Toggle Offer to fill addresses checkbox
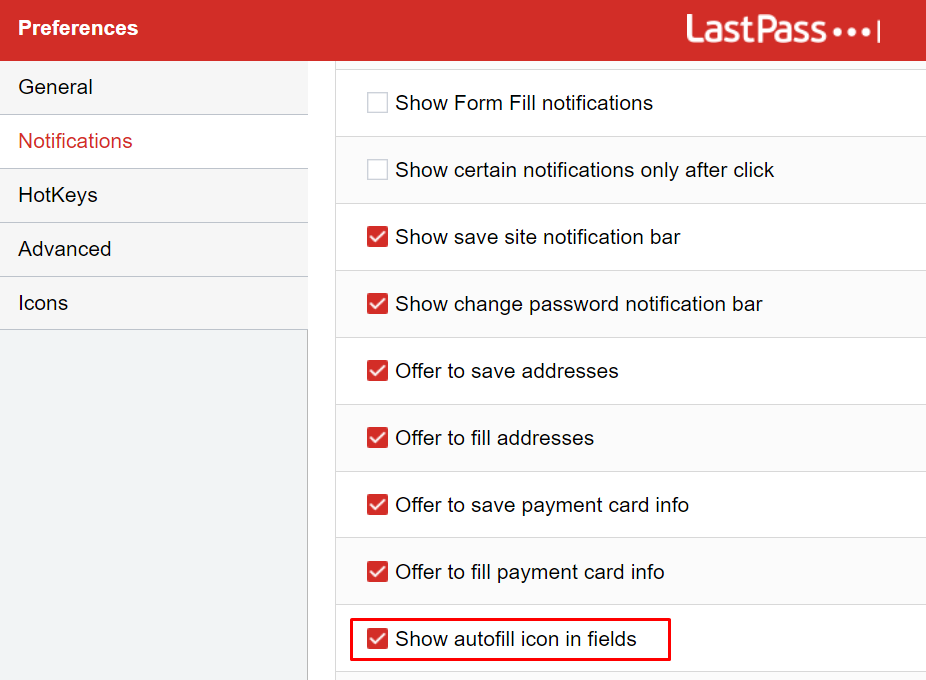This screenshot has height=680, width=926. pyautogui.click(x=377, y=438)
